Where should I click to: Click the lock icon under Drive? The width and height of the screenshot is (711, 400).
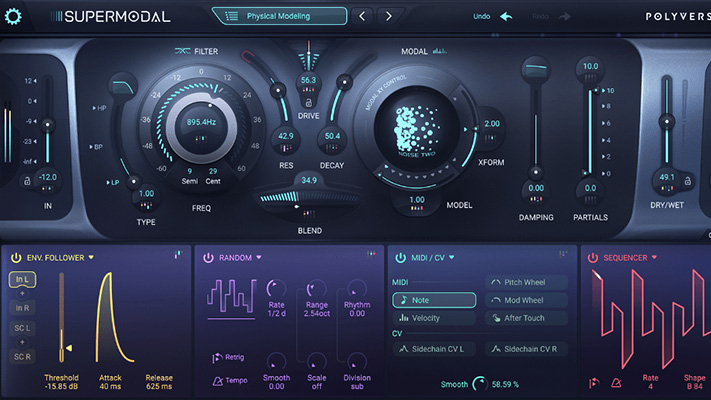(308, 102)
